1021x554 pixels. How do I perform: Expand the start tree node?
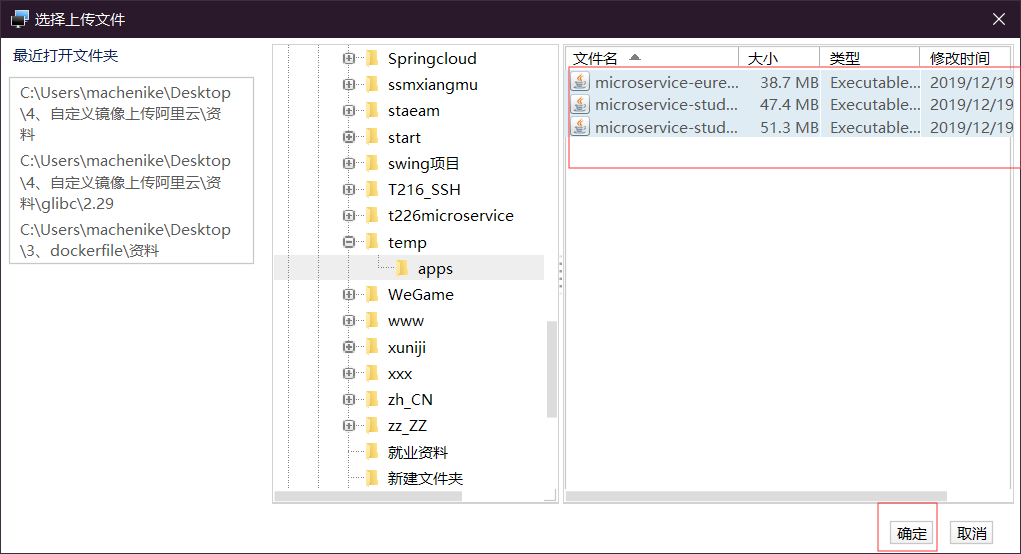point(349,137)
